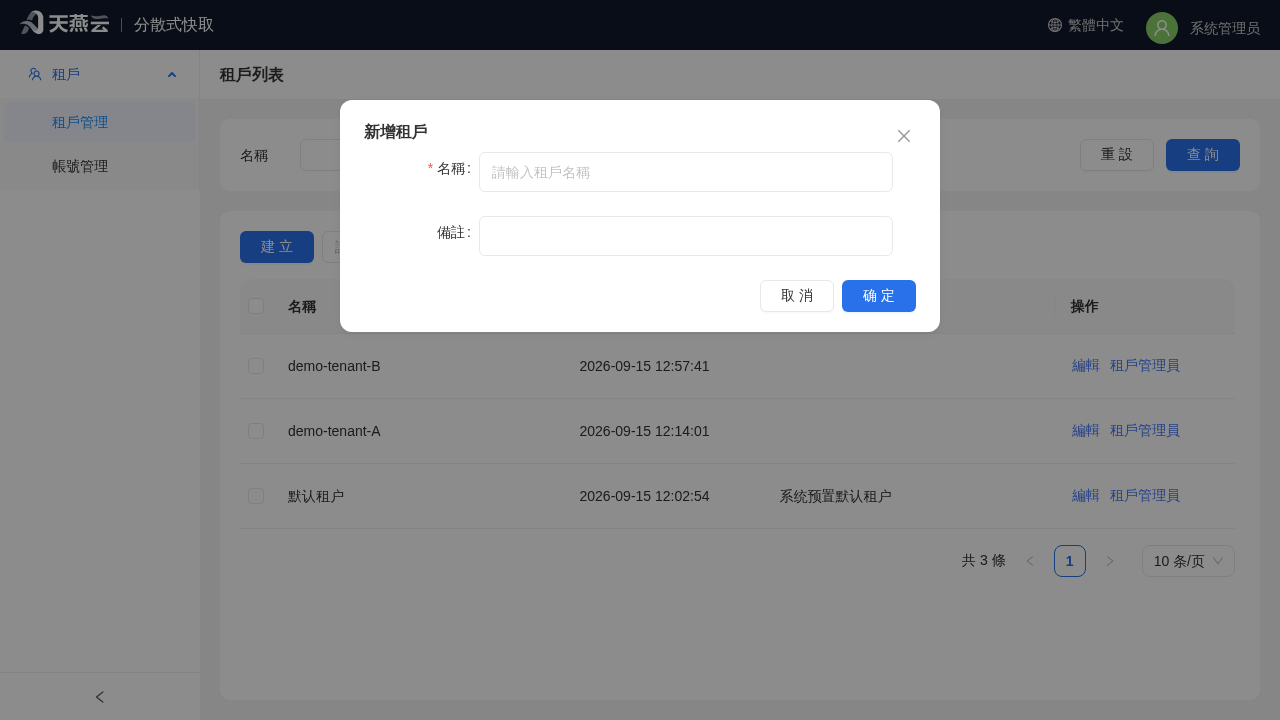Select page 1 in pagination
This screenshot has width=1280, height=720.
[x=1070, y=561]
